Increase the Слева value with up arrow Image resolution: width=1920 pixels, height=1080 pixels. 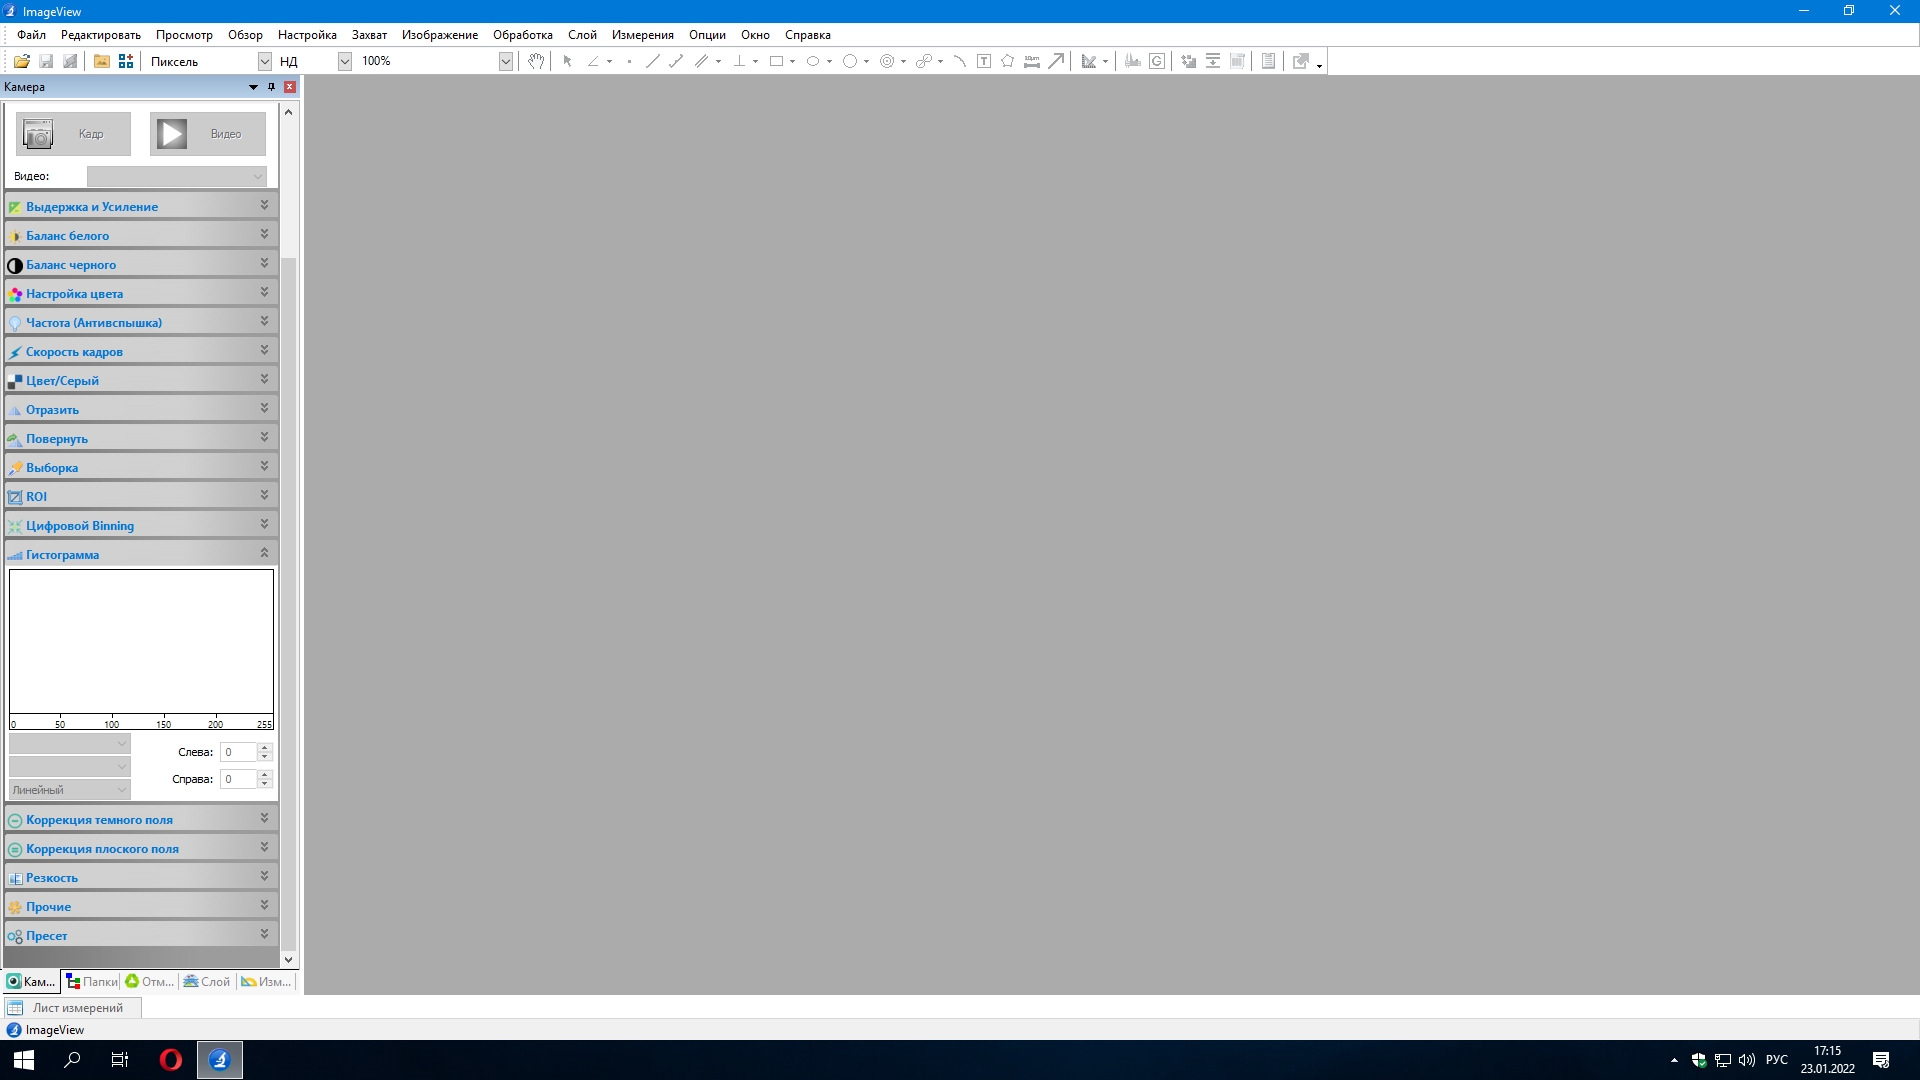(x=265, y=748)
